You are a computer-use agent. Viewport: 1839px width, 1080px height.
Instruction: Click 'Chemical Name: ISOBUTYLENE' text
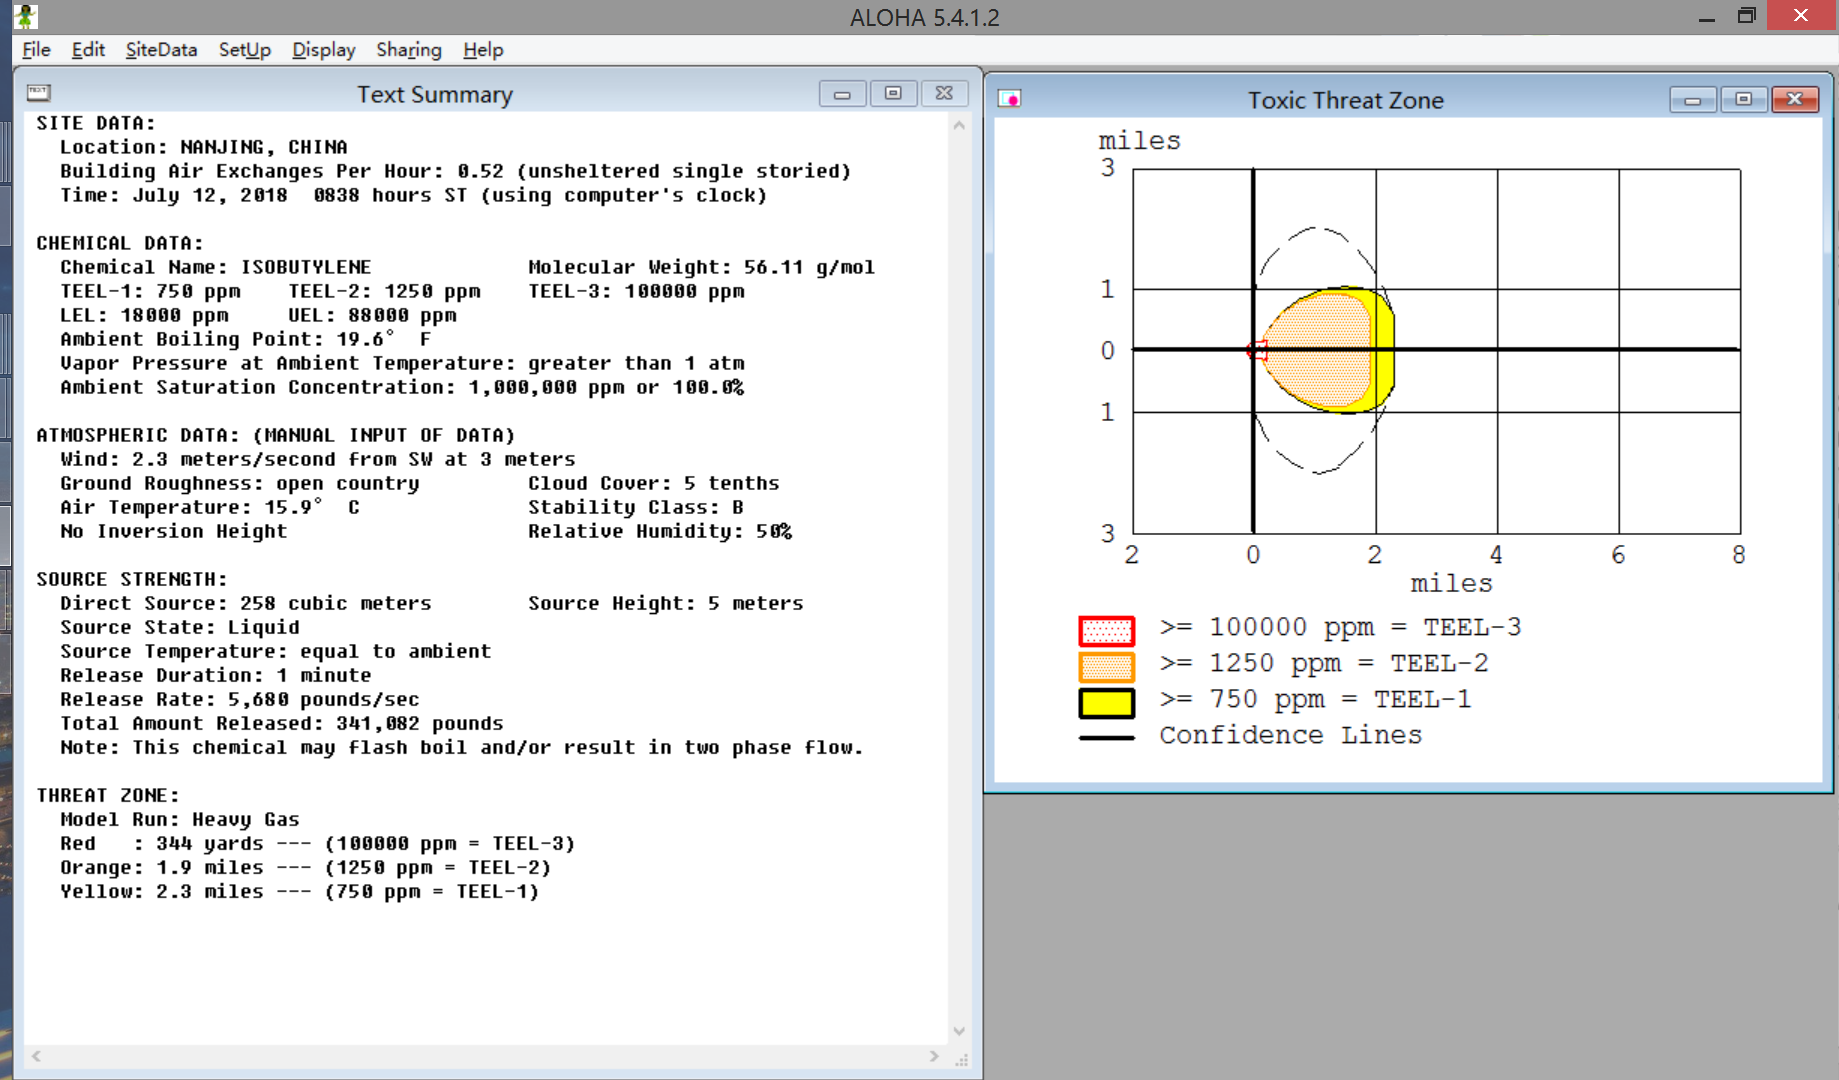[216, 267]
